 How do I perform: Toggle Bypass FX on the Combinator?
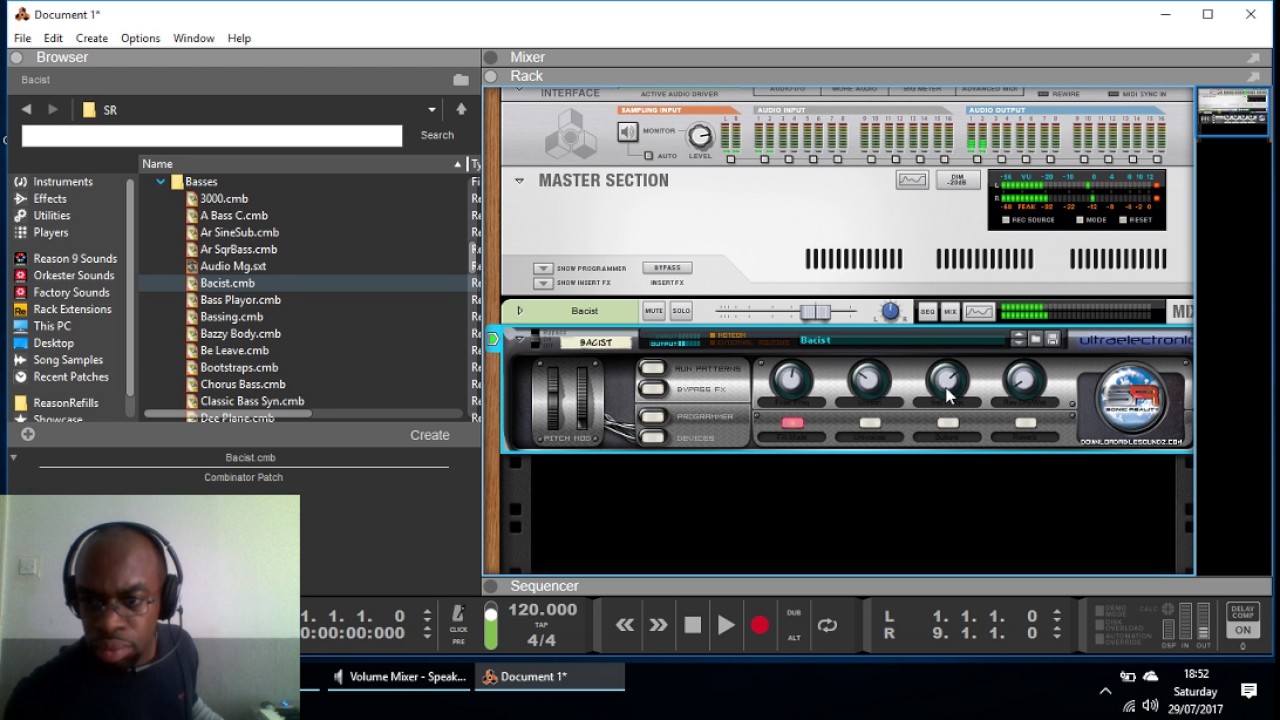click(653, 389)
